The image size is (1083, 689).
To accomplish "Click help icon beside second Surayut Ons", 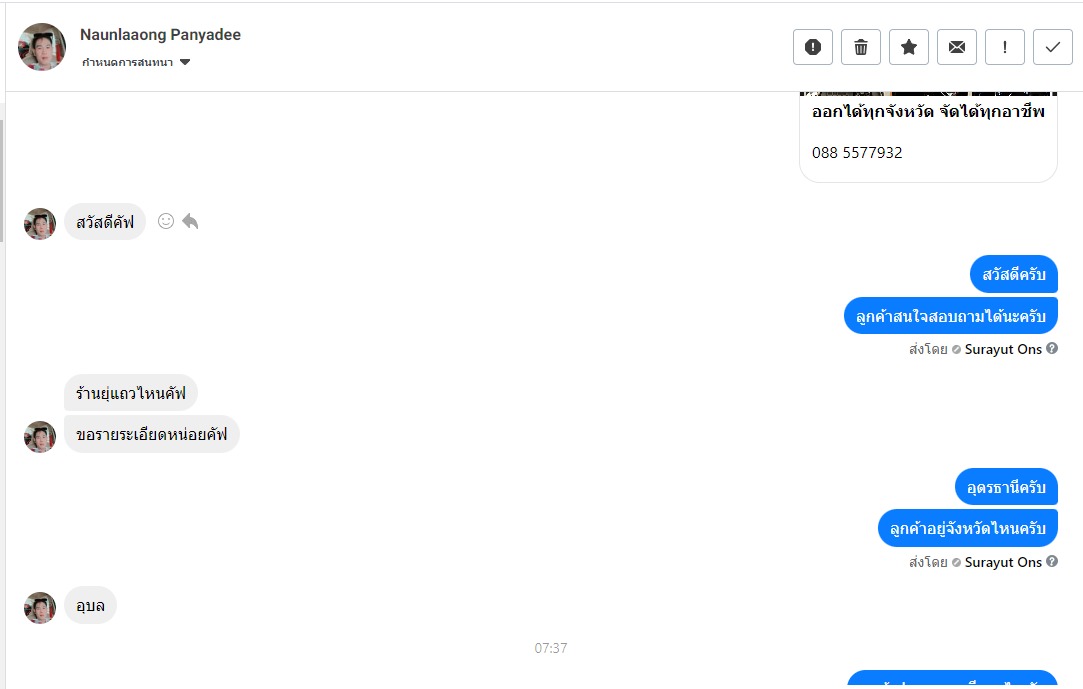I will [x=1052, y=561].
